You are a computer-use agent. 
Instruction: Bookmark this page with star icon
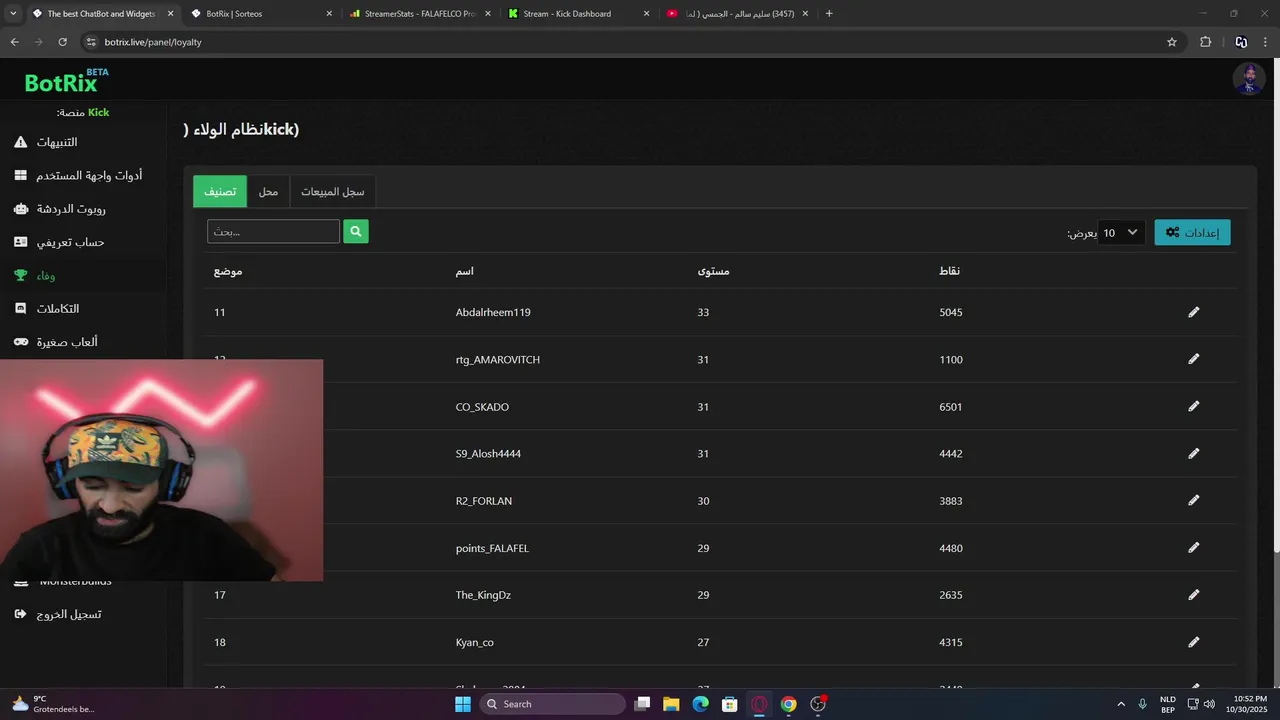1172,42
